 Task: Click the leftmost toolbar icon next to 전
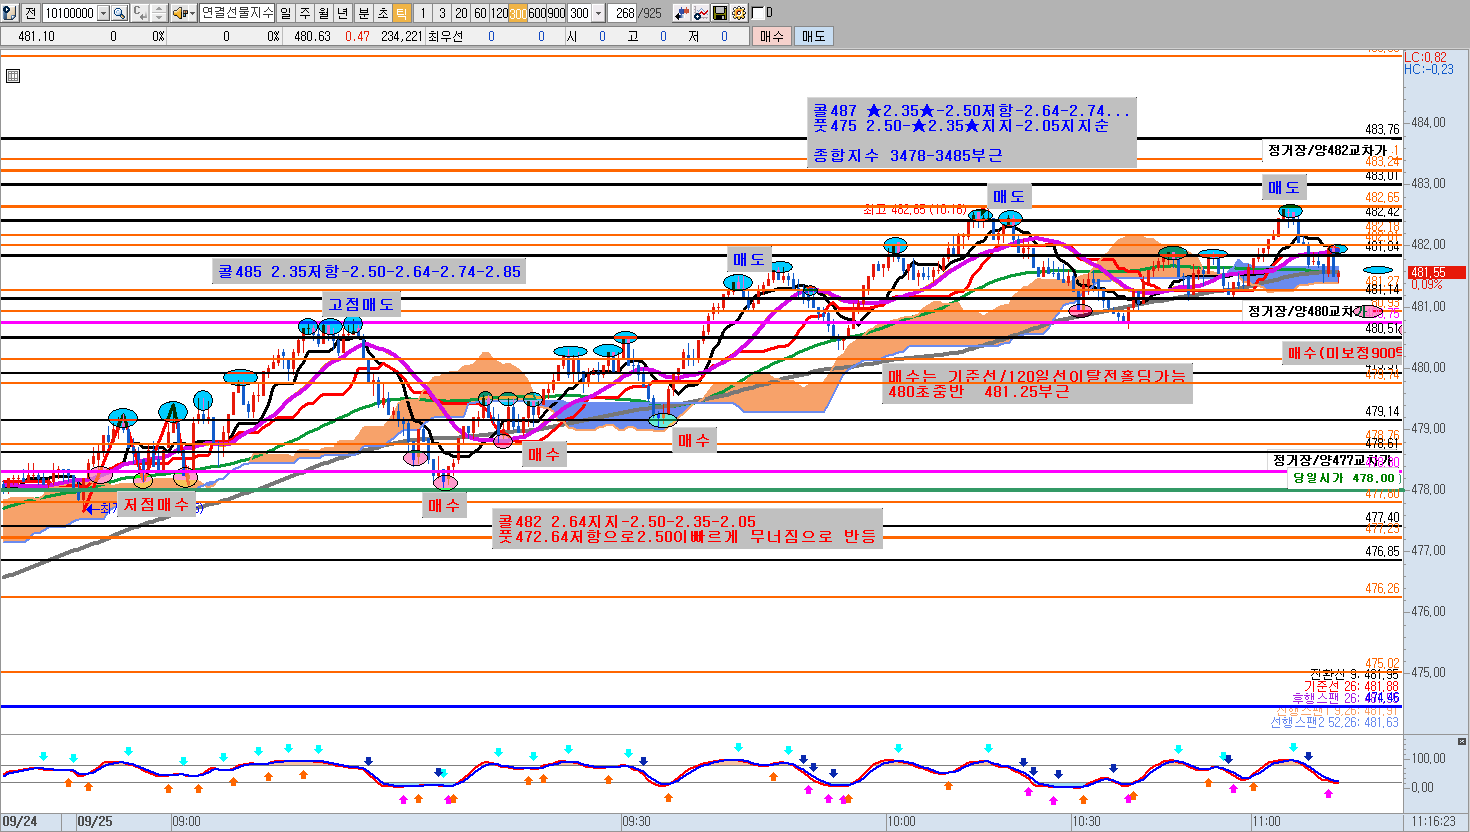click(10, 13)
